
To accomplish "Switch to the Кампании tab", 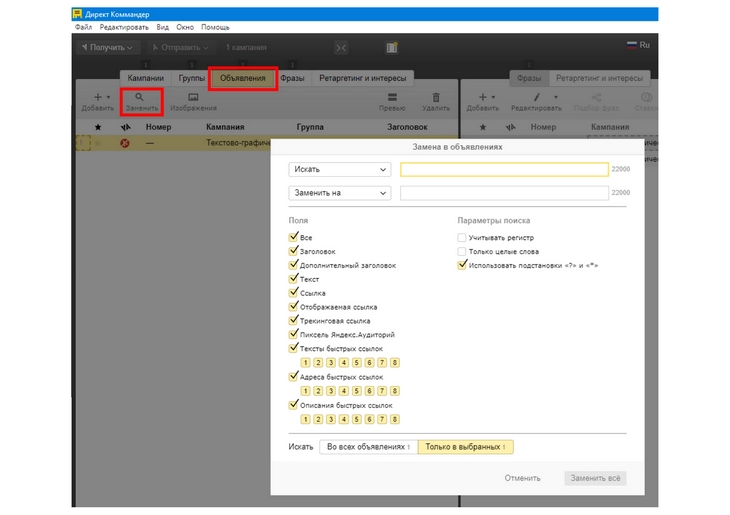I will point(146,78).
